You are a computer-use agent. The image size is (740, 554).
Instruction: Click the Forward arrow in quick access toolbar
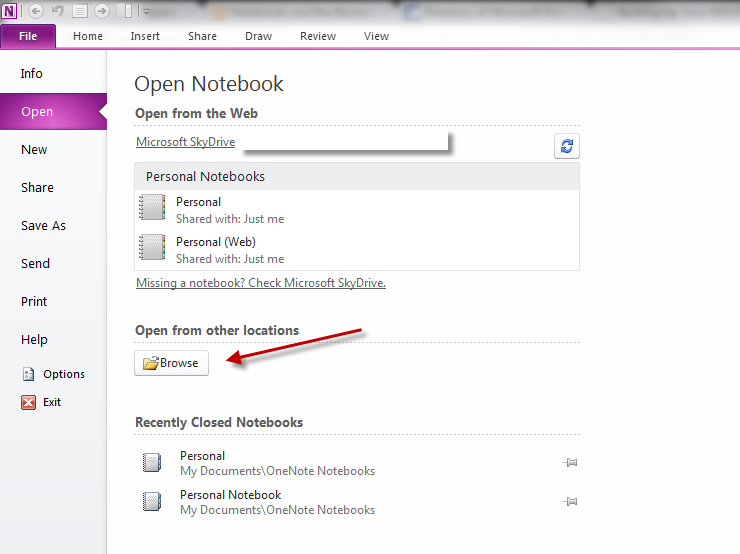[101, 11]
